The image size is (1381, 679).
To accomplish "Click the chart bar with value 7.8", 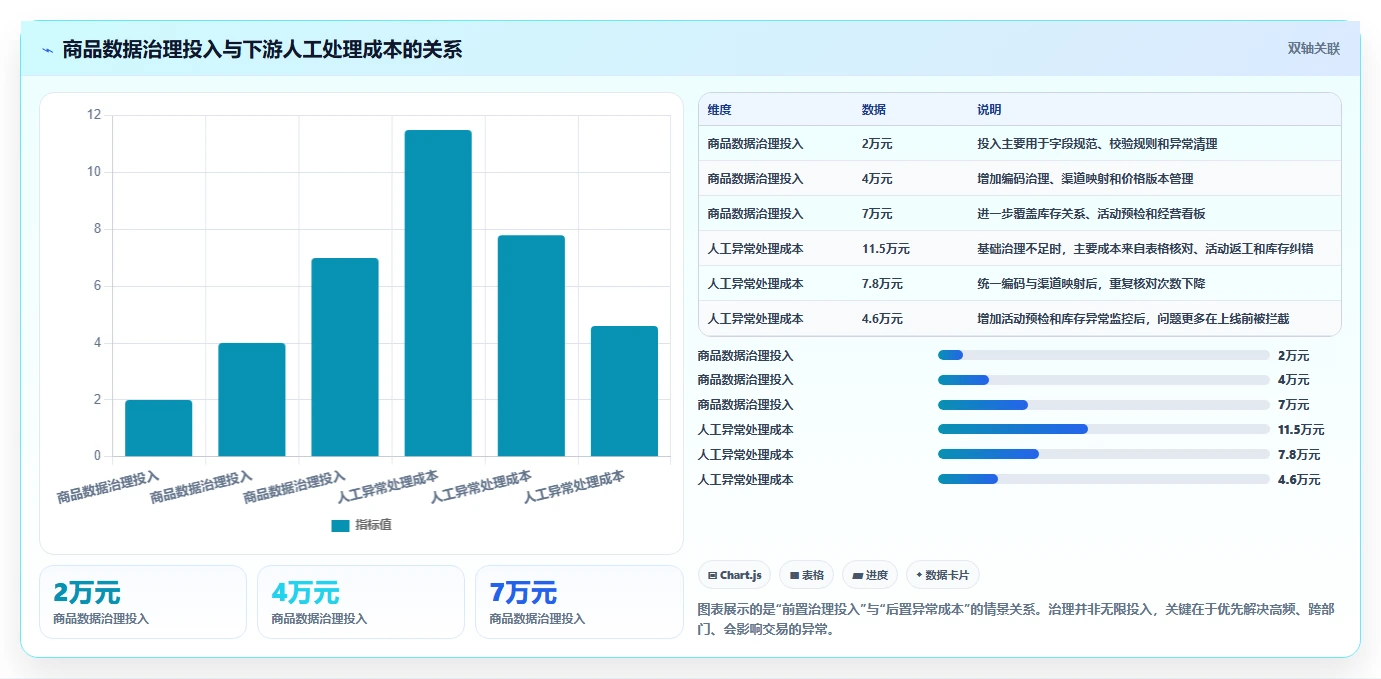I will pos(531,346).
